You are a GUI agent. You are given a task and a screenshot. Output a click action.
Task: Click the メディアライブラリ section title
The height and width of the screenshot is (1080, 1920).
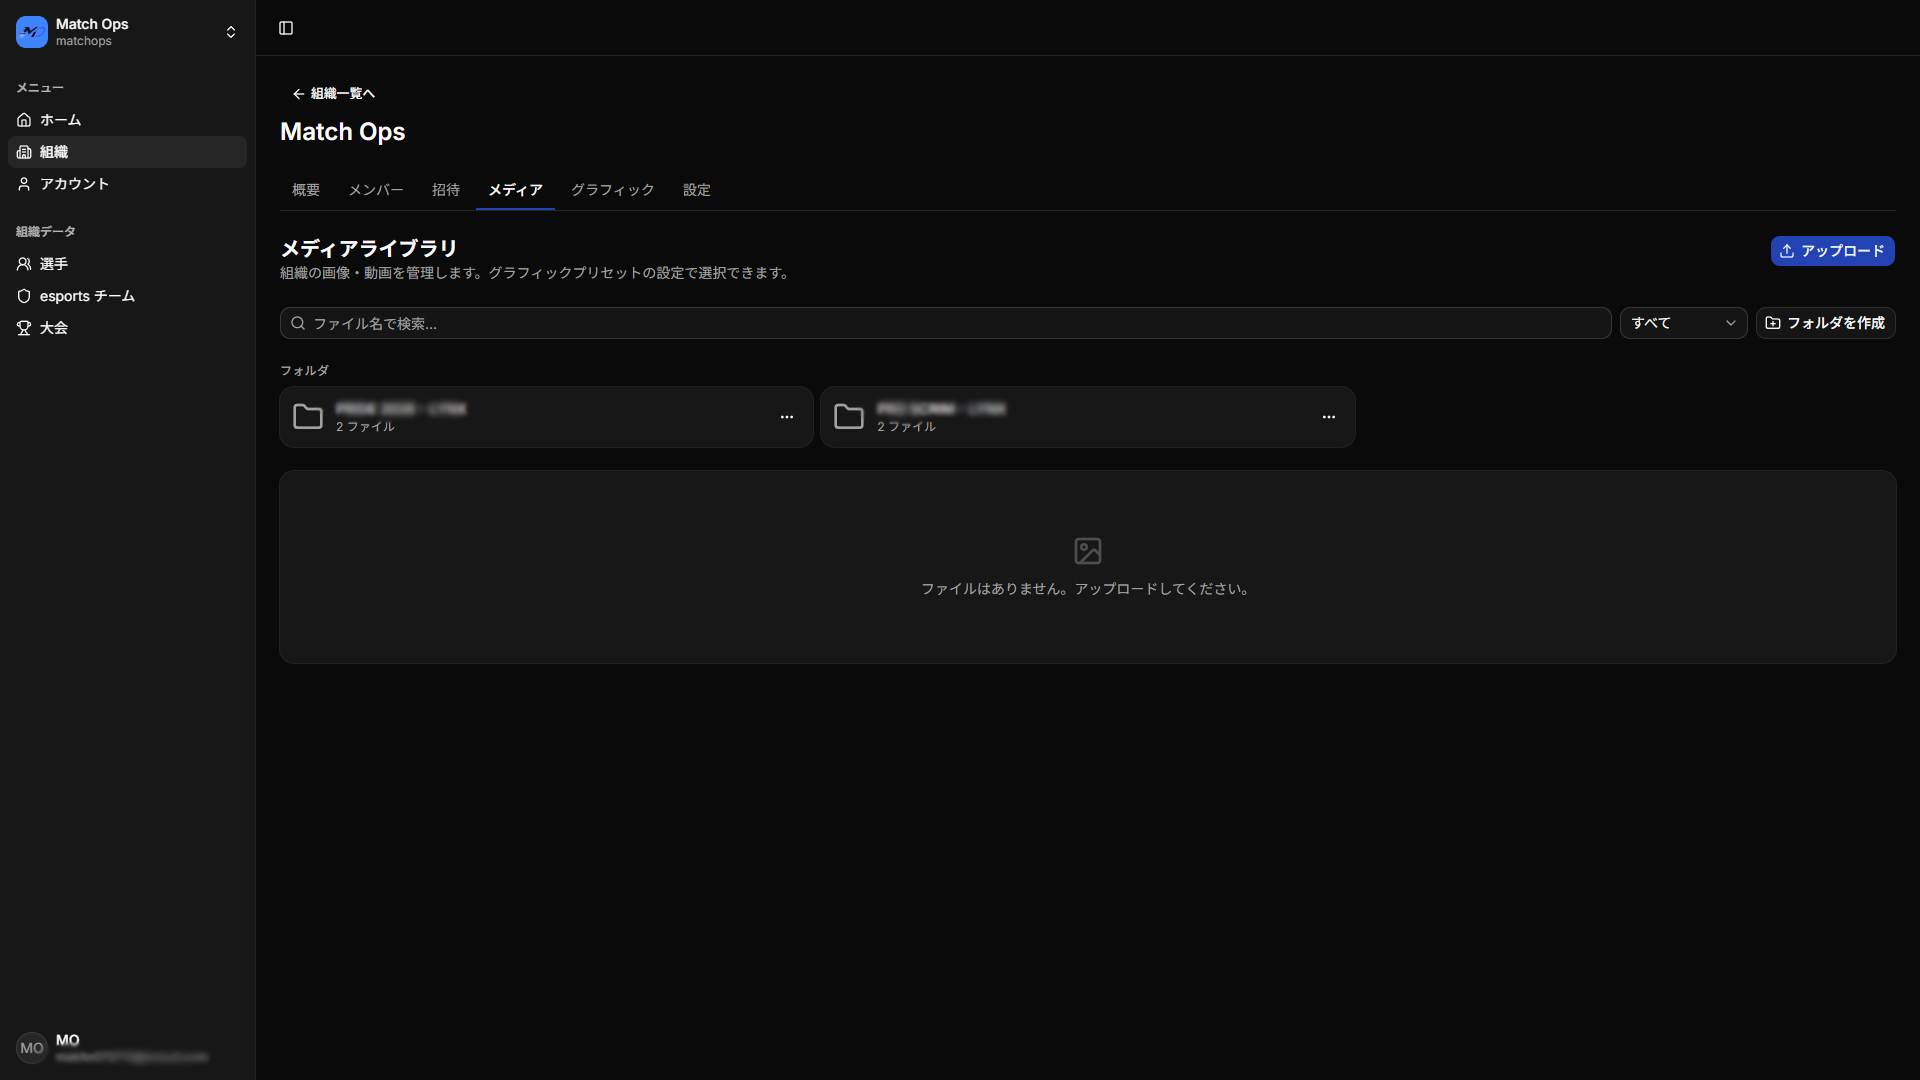point(369,248)
